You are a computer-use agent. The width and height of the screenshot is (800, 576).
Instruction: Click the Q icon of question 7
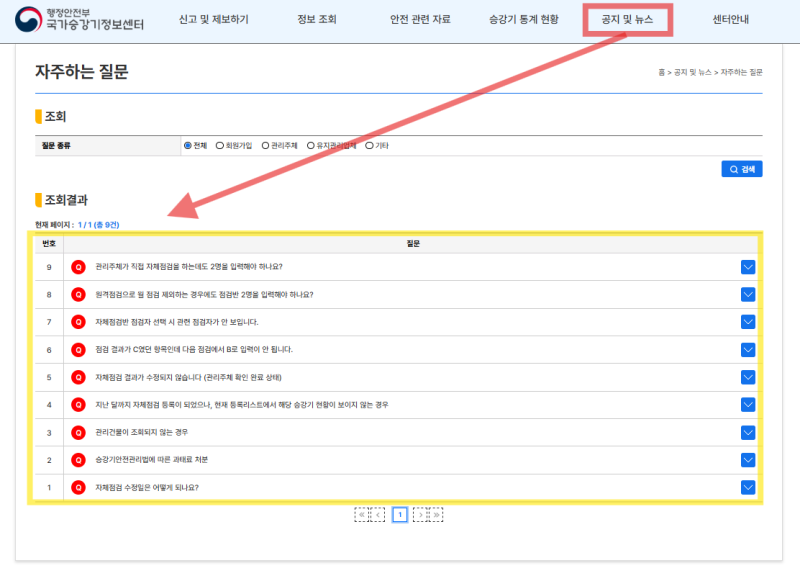78,322
